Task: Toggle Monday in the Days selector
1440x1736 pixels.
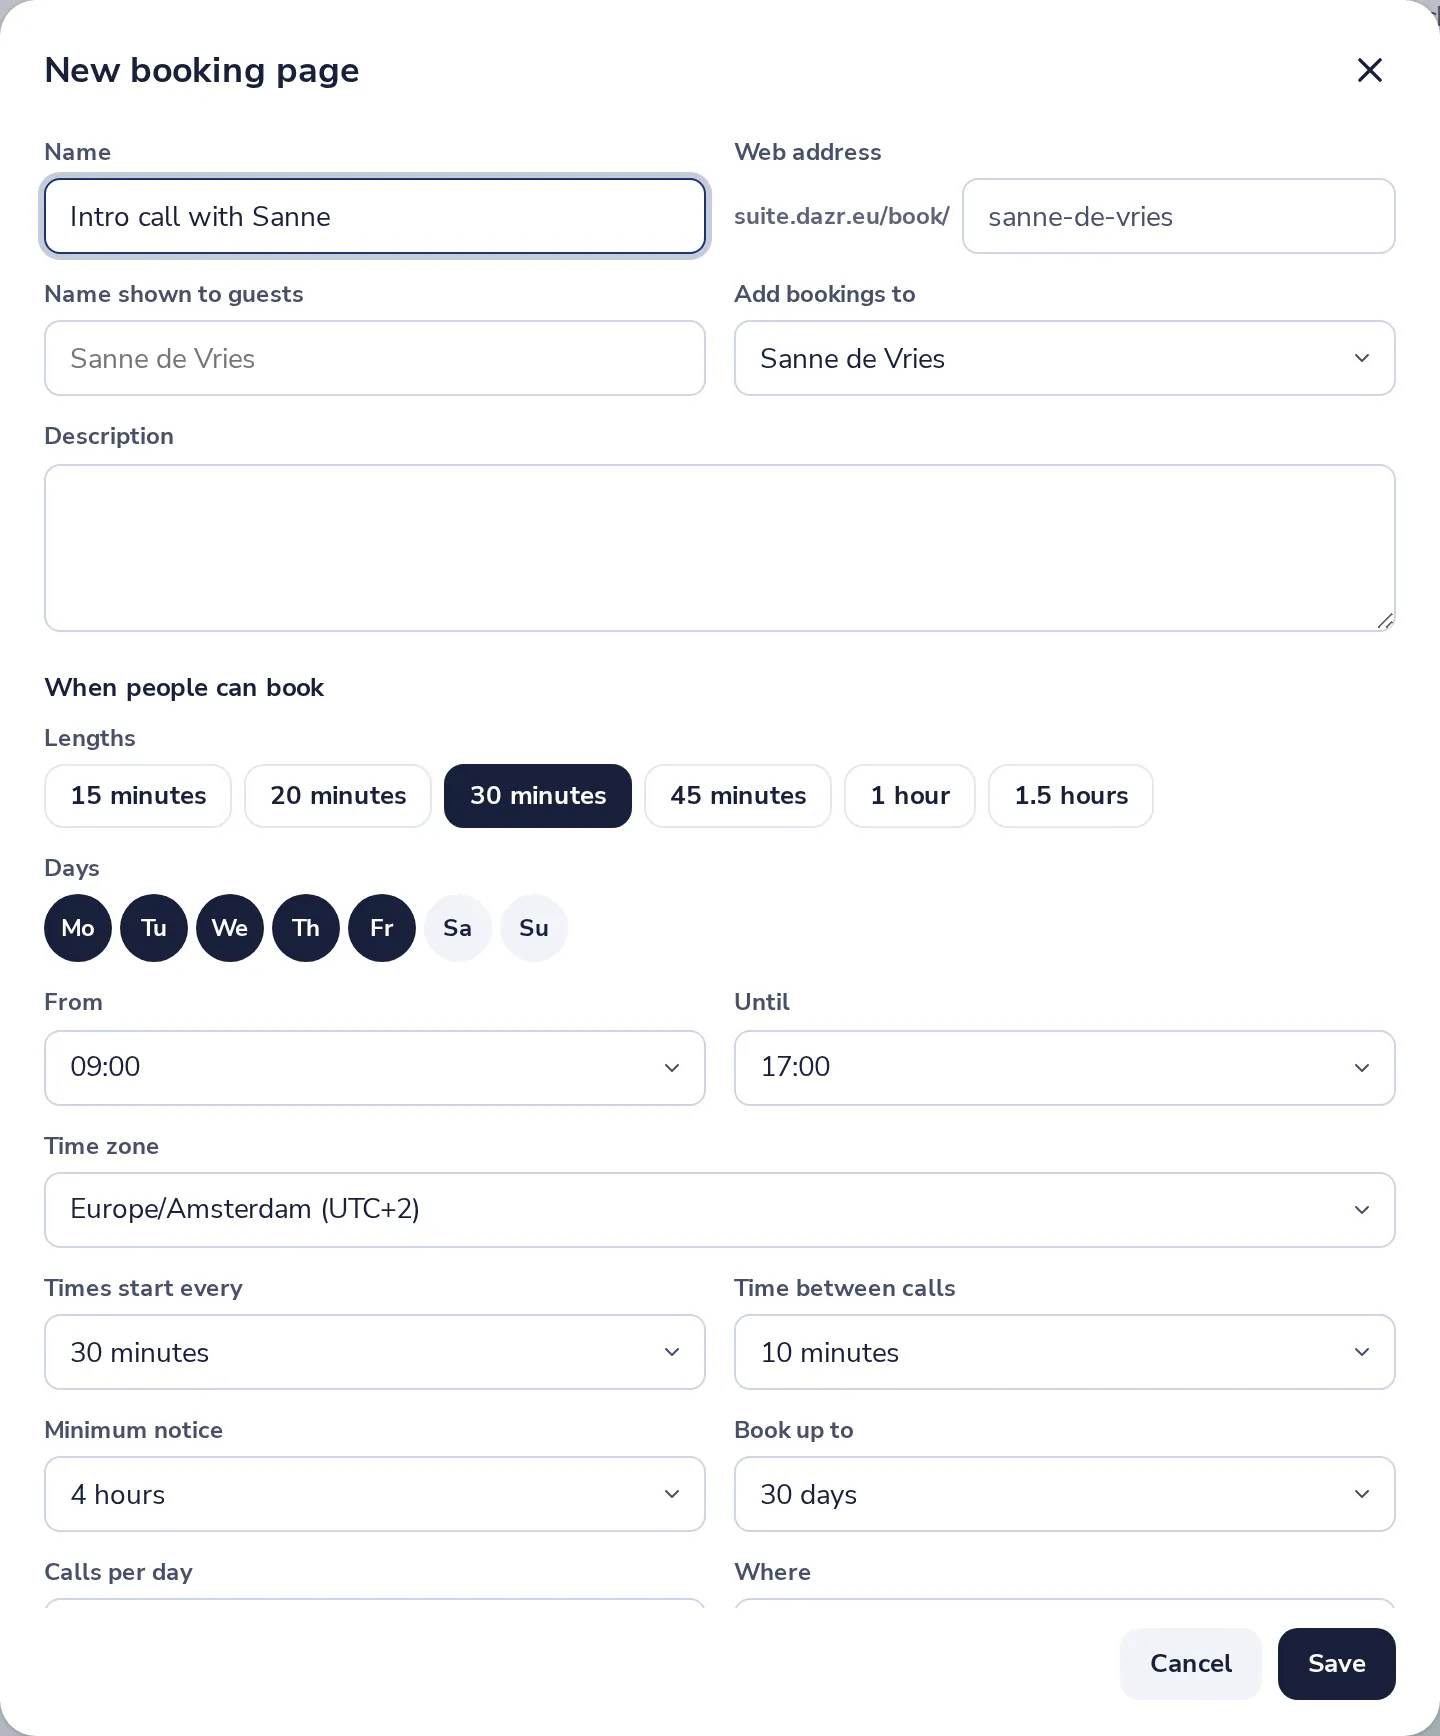Action: coord(78,928)
